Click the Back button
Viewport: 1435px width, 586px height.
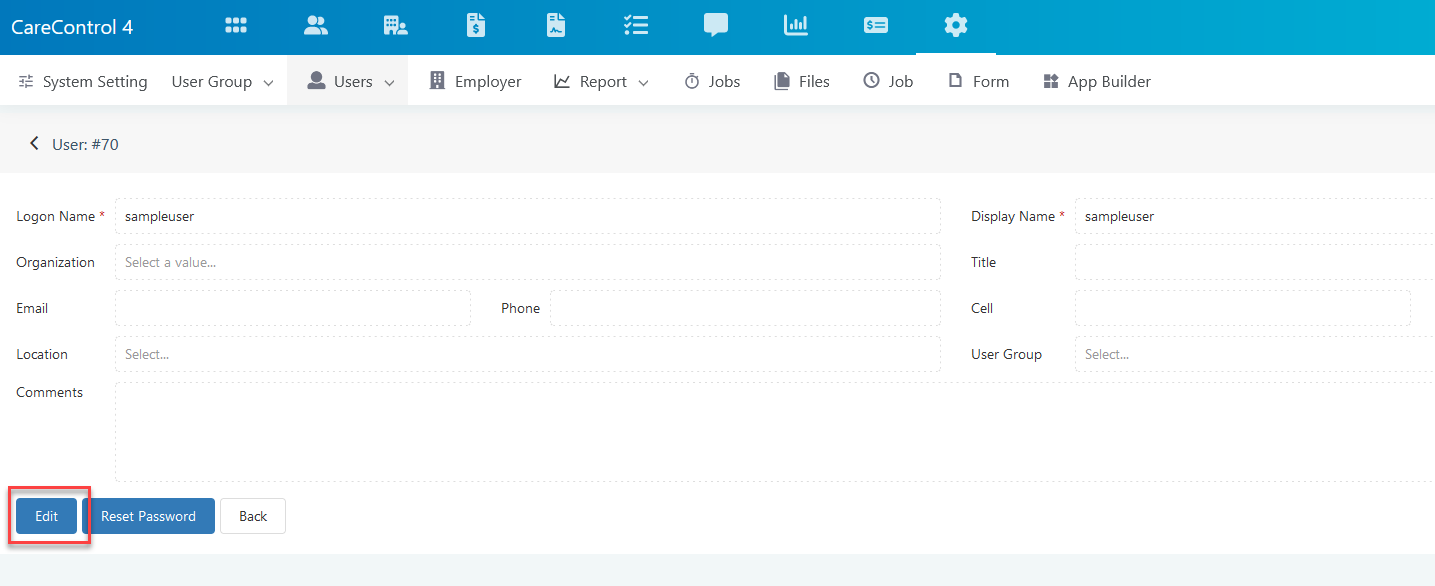(x=253, y=516)
